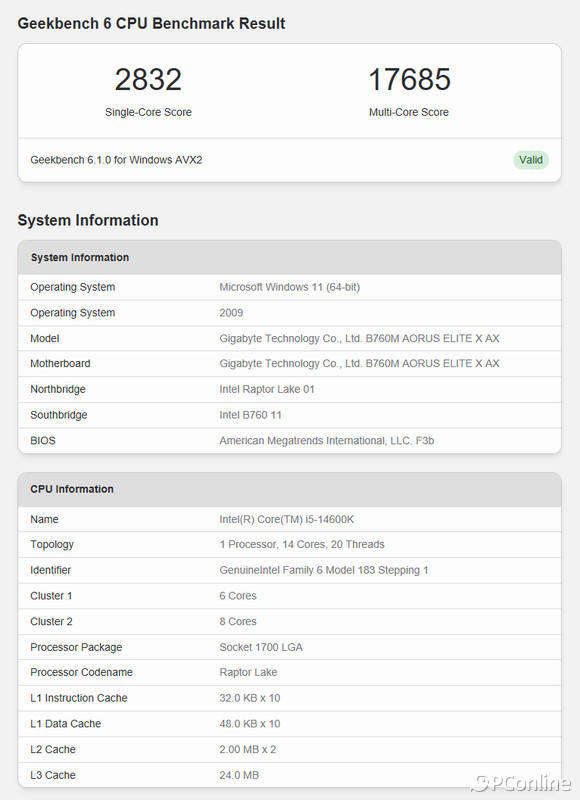Click the Identifier label
Screen dimensions: 580x800
pos(51,570)
